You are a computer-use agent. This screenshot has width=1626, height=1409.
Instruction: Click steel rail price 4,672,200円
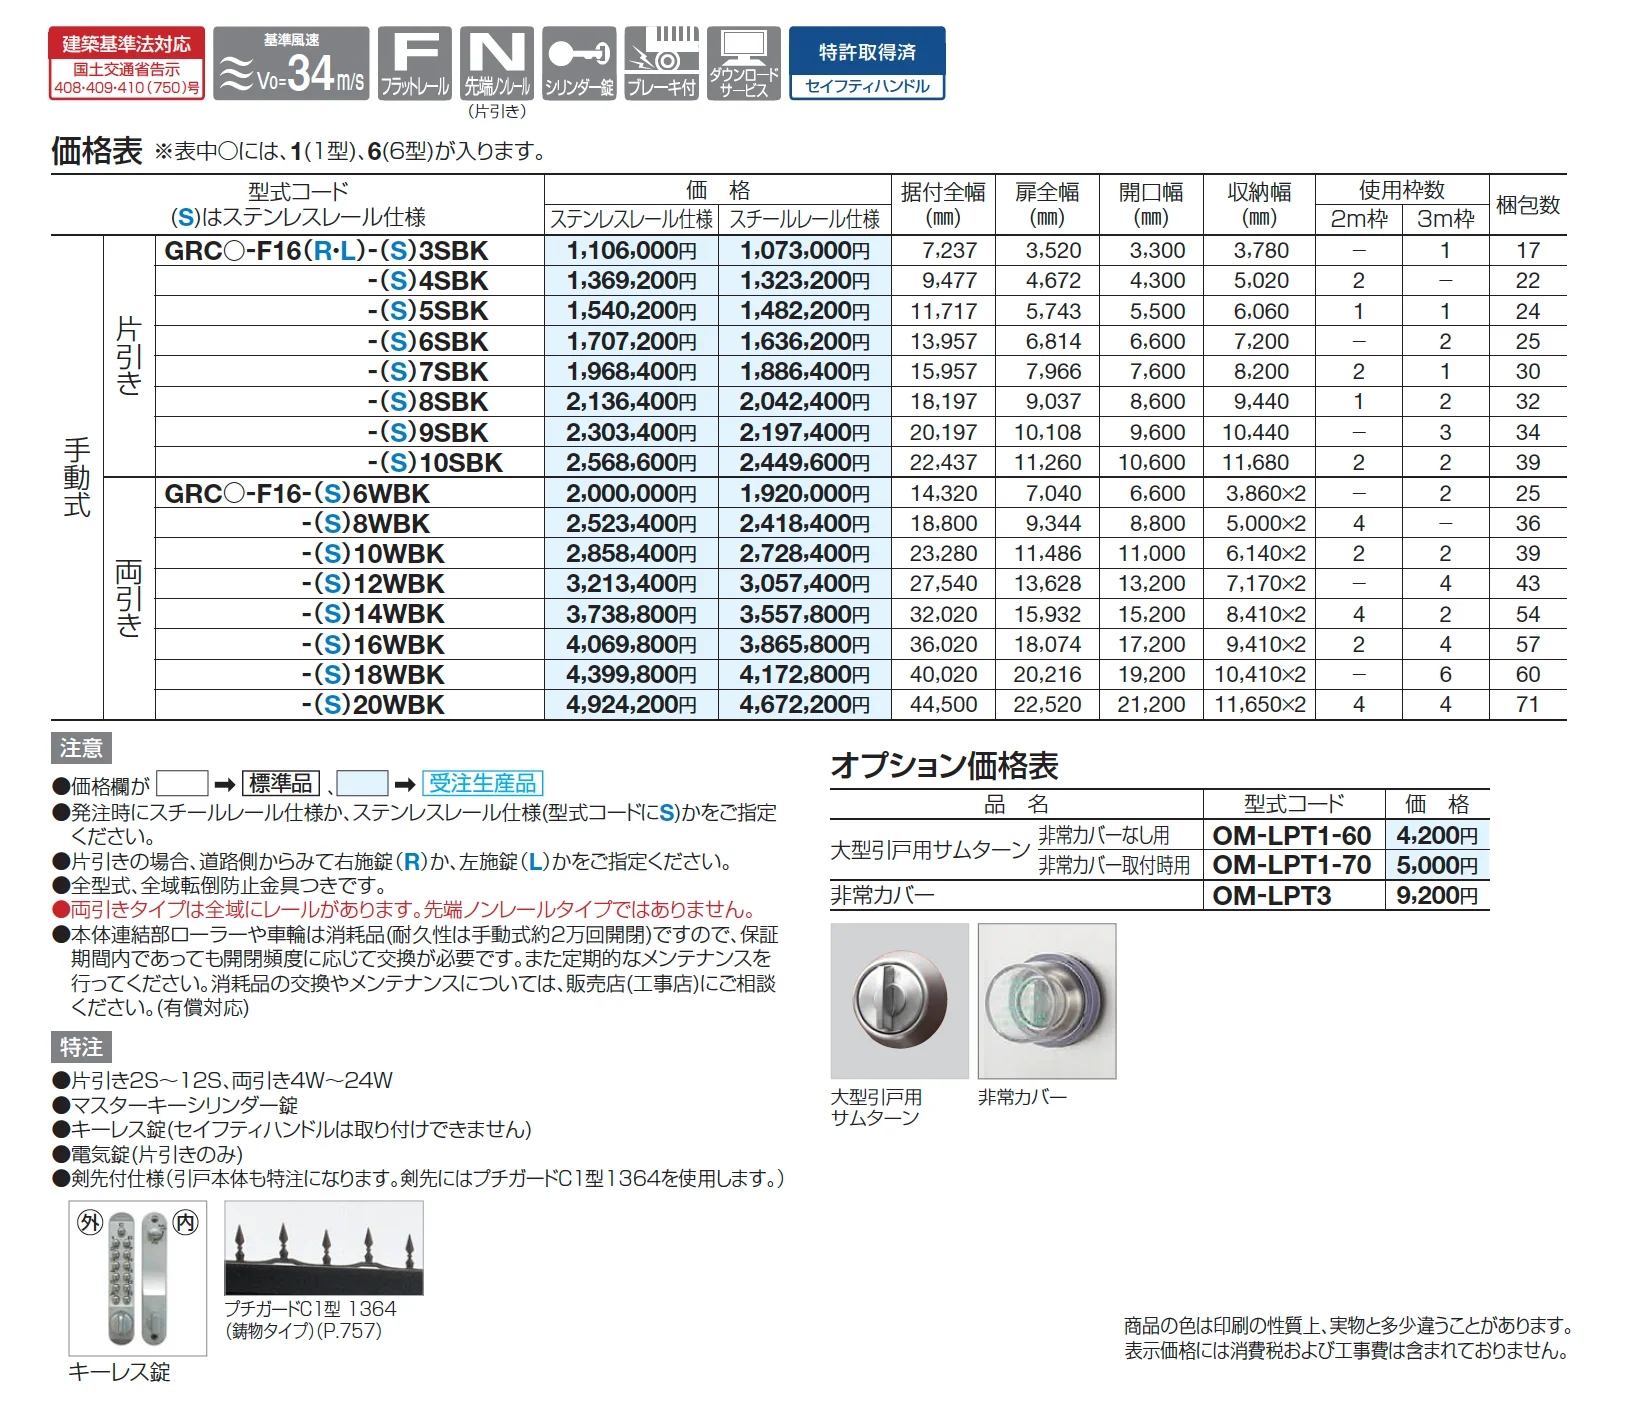[805, 705]
